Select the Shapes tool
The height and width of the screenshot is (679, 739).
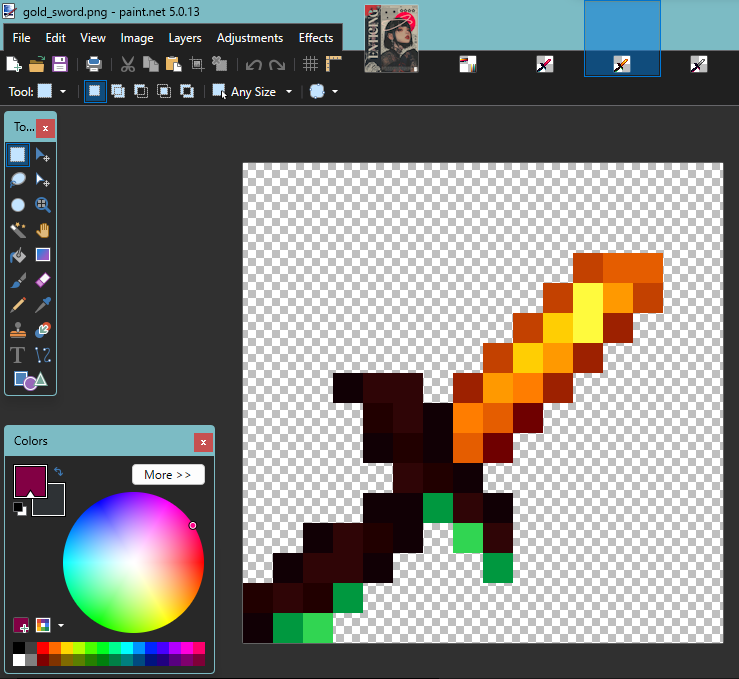[x=31, y=380]
